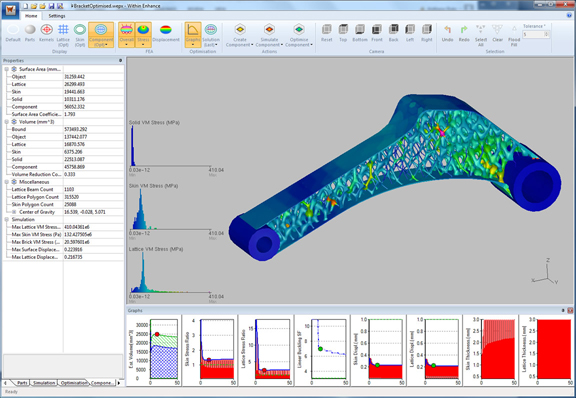
Task: Open the Stress dropdown arrow
Action: coord(143,45)
